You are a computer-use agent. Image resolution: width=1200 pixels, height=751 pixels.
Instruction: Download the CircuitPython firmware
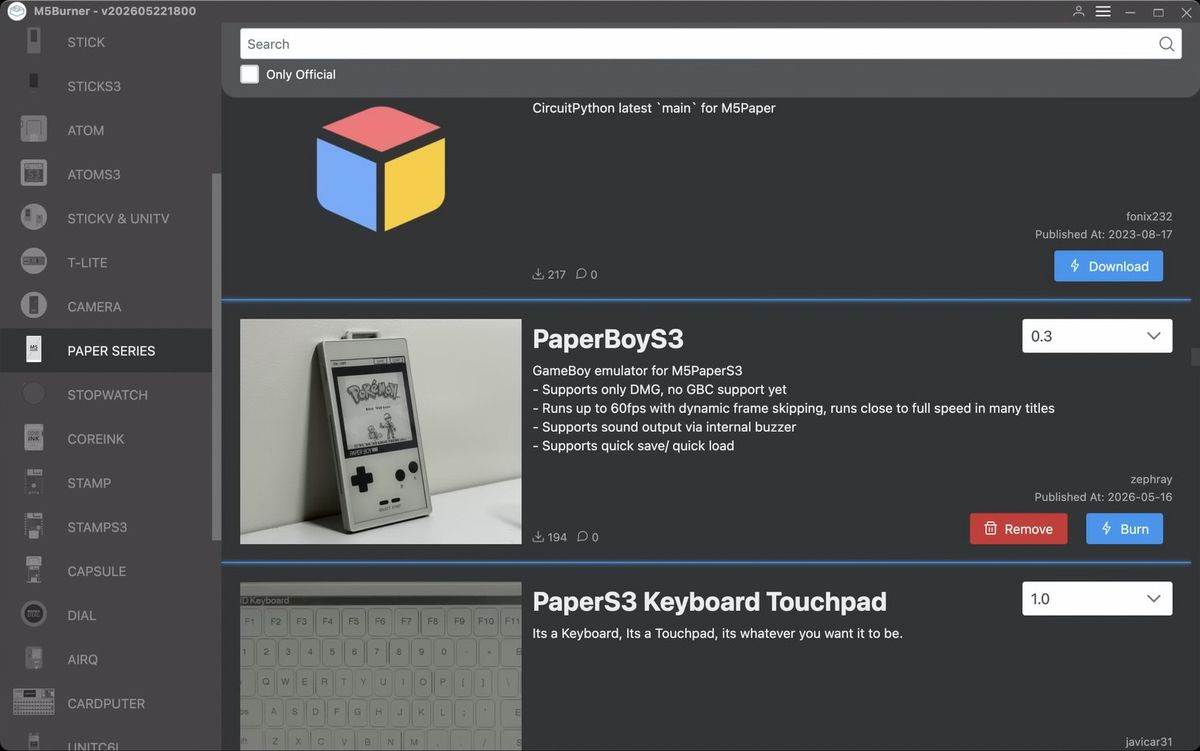[1108, 266]
